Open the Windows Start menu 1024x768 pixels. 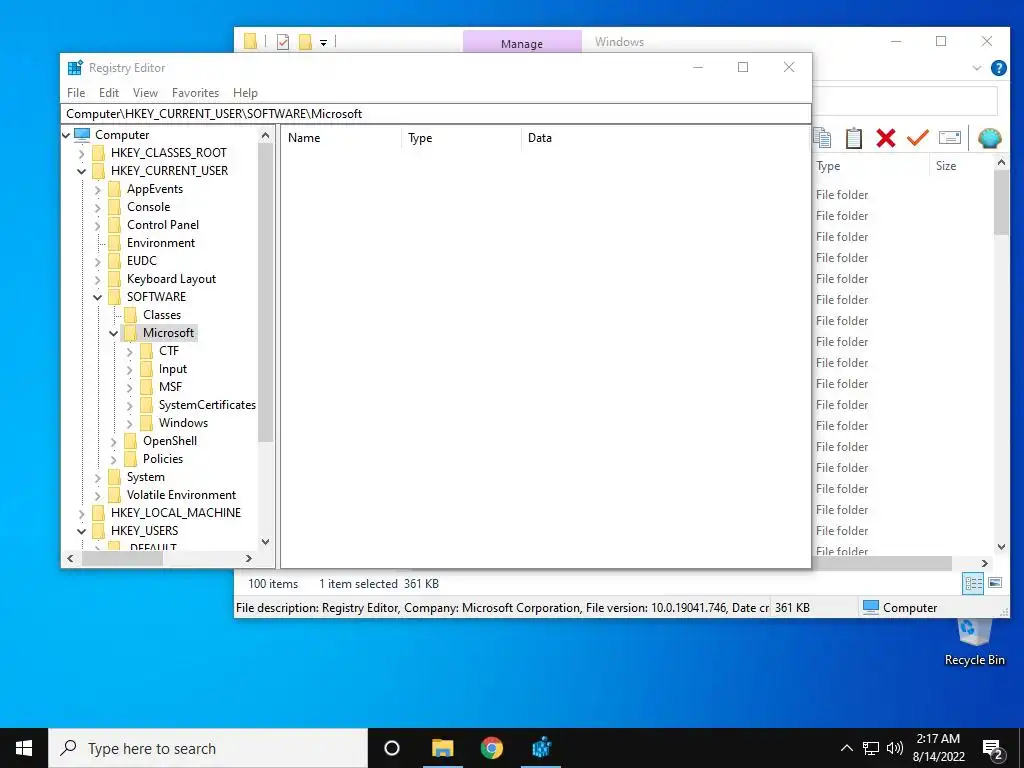click(24, 748)
